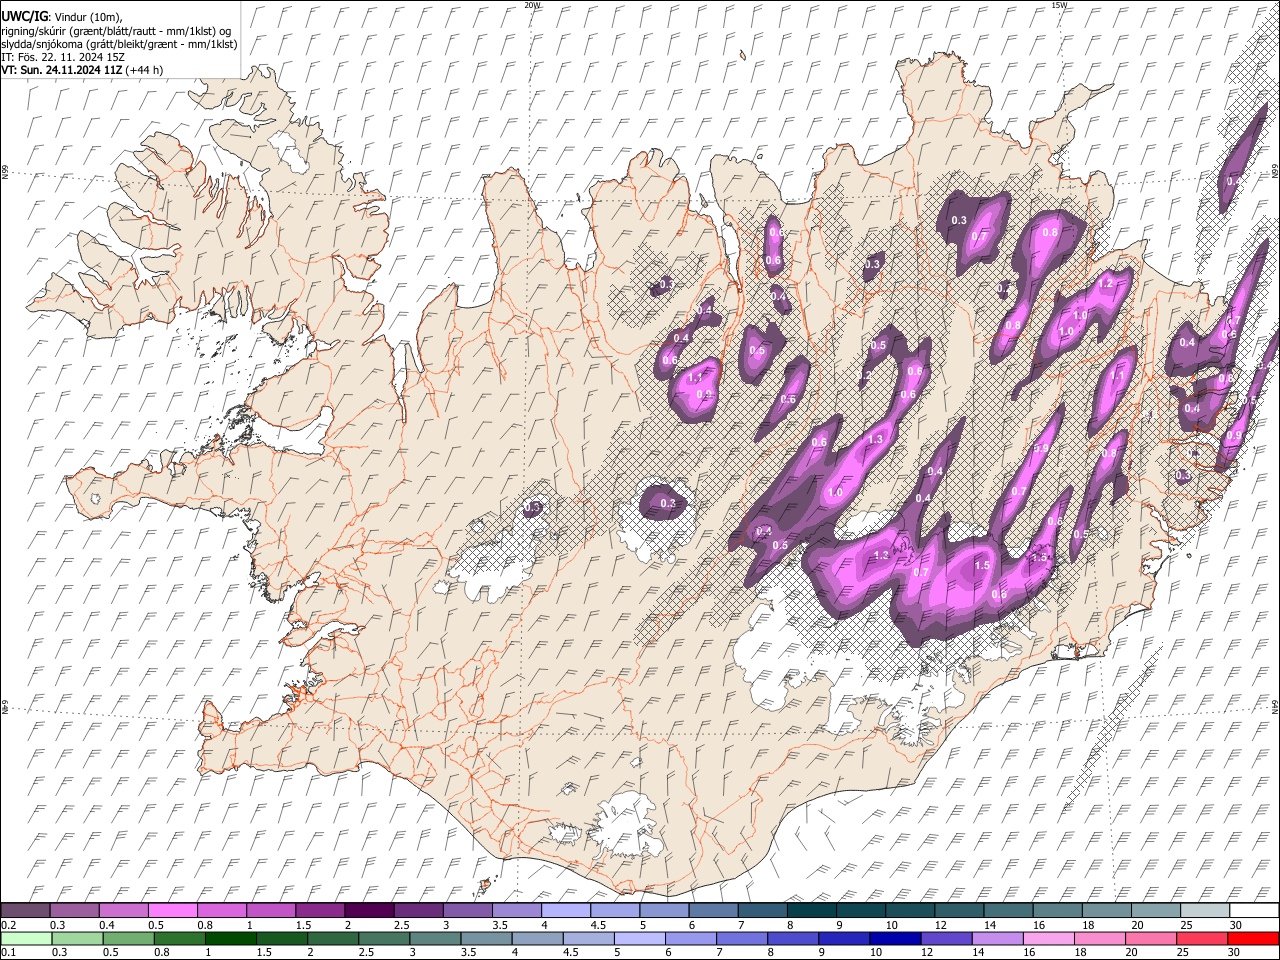
Task: Select the bottom-row swatch between 25 and 30
Action: (1201, 938)
